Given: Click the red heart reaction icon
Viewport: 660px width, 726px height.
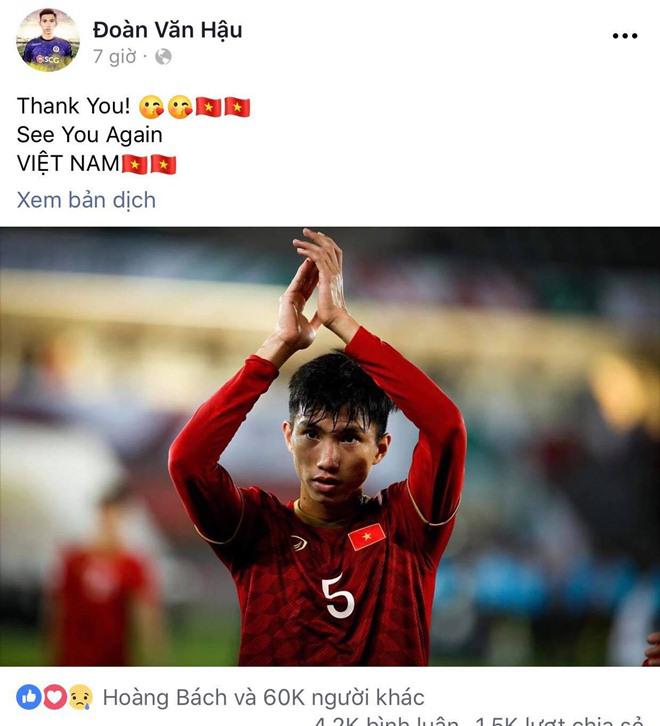Looking at the screenshot, I should click(x=55, y=697).
